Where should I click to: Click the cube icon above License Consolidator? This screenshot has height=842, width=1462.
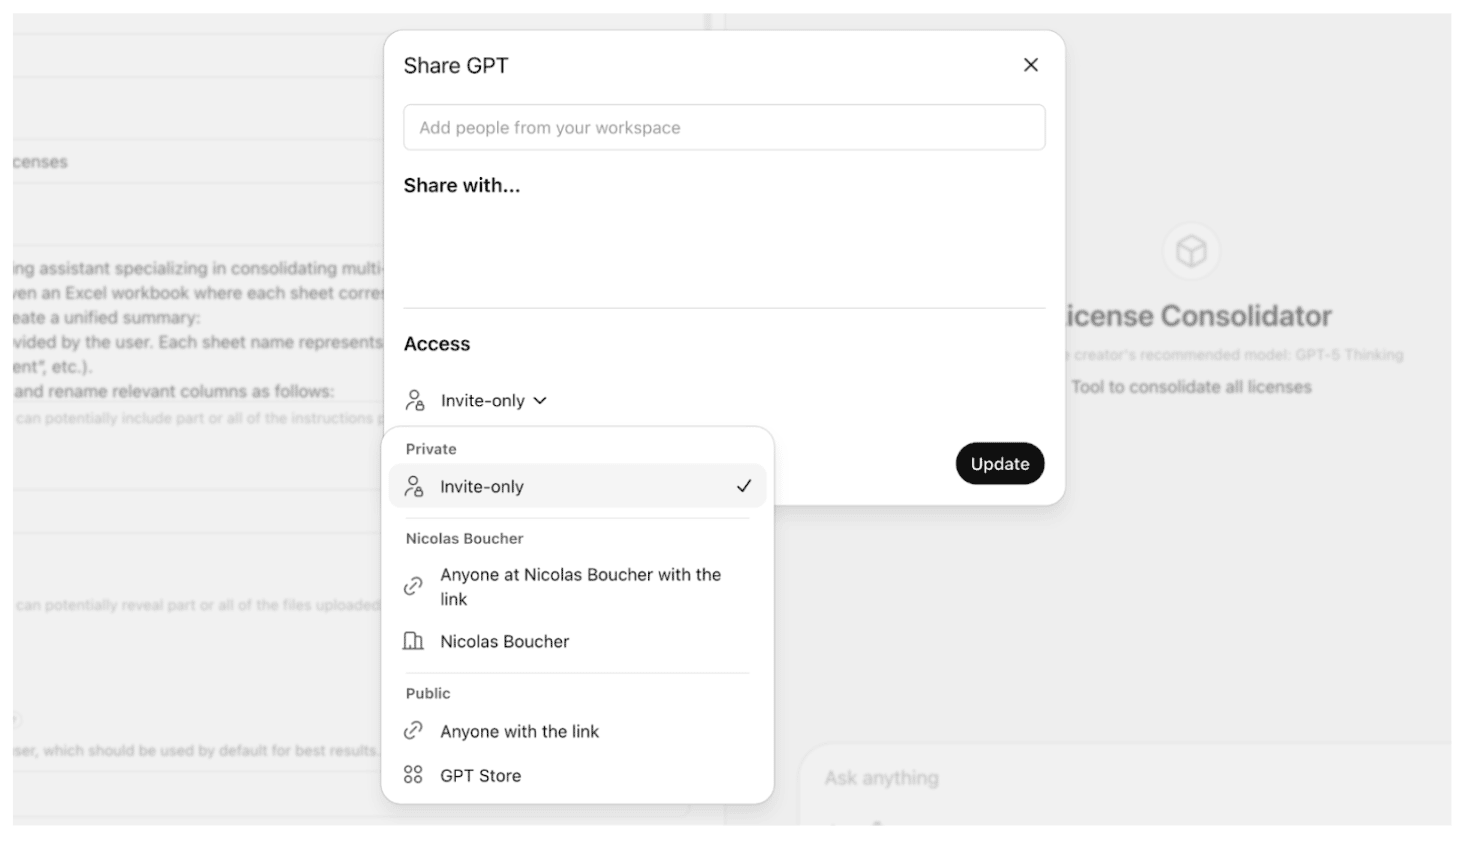(x=1191, y=251)
